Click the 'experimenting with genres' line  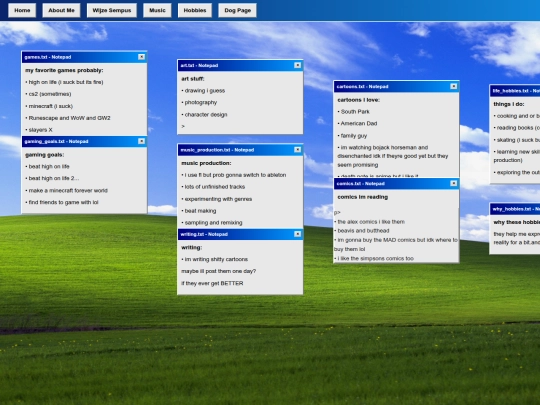click(217, 199)
